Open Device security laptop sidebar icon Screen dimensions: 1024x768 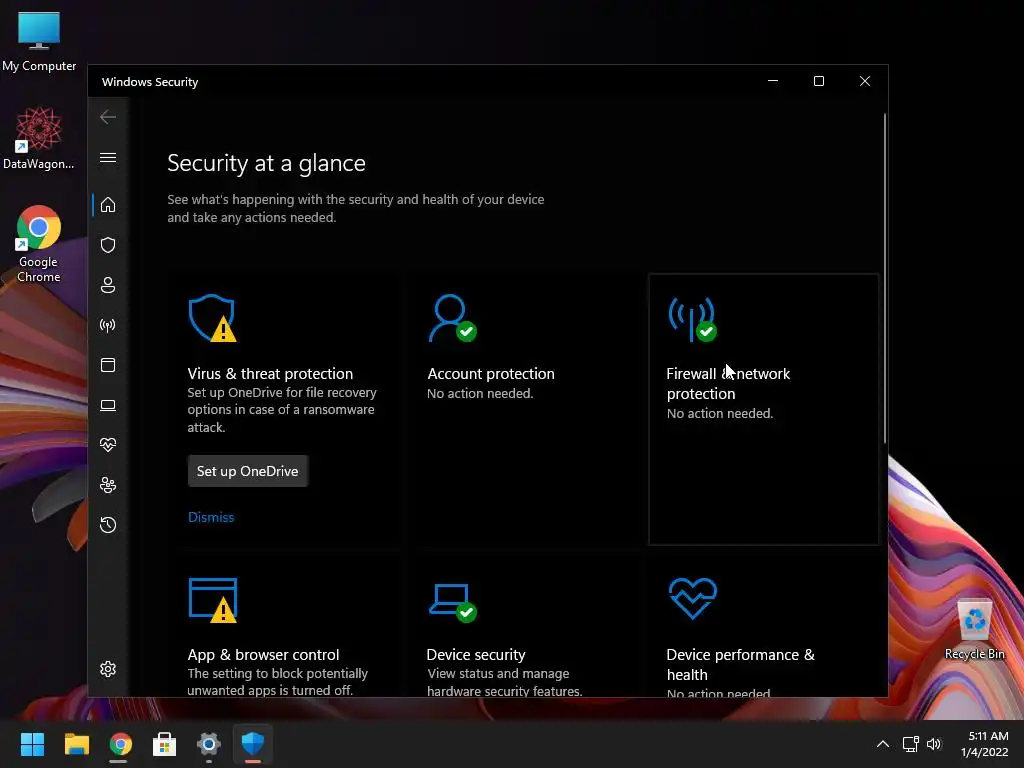pyautogui.click(x=108, y=406)
